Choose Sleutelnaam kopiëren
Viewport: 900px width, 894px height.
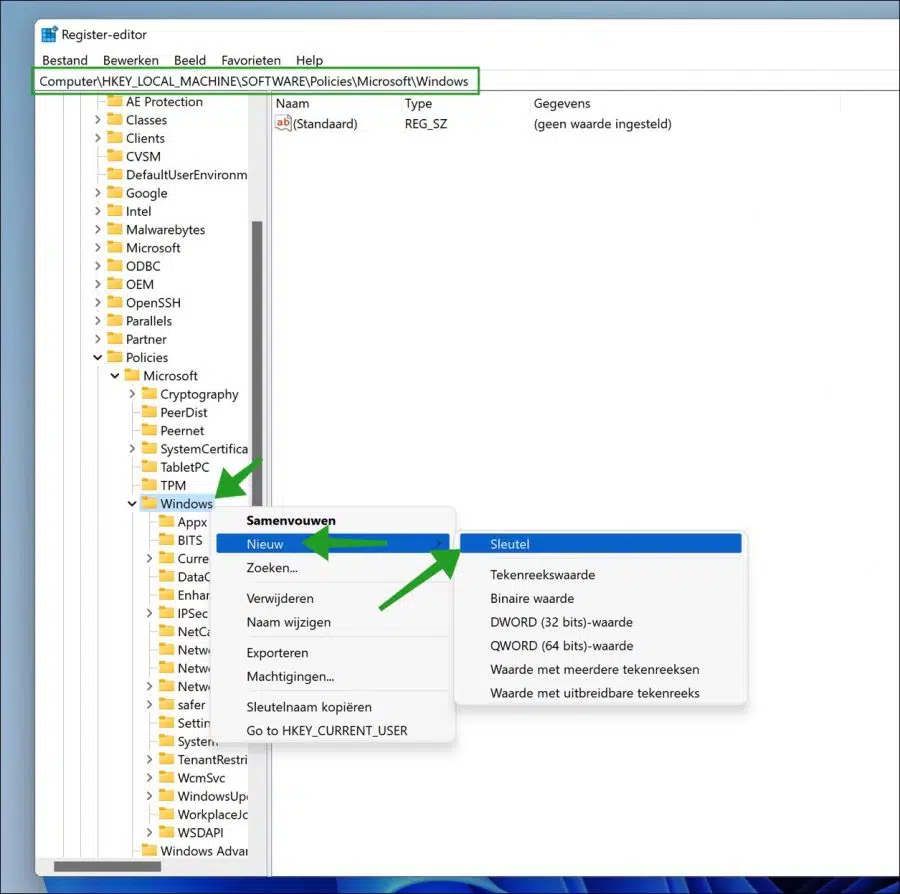pyautogui.click(x=335, y=707)
